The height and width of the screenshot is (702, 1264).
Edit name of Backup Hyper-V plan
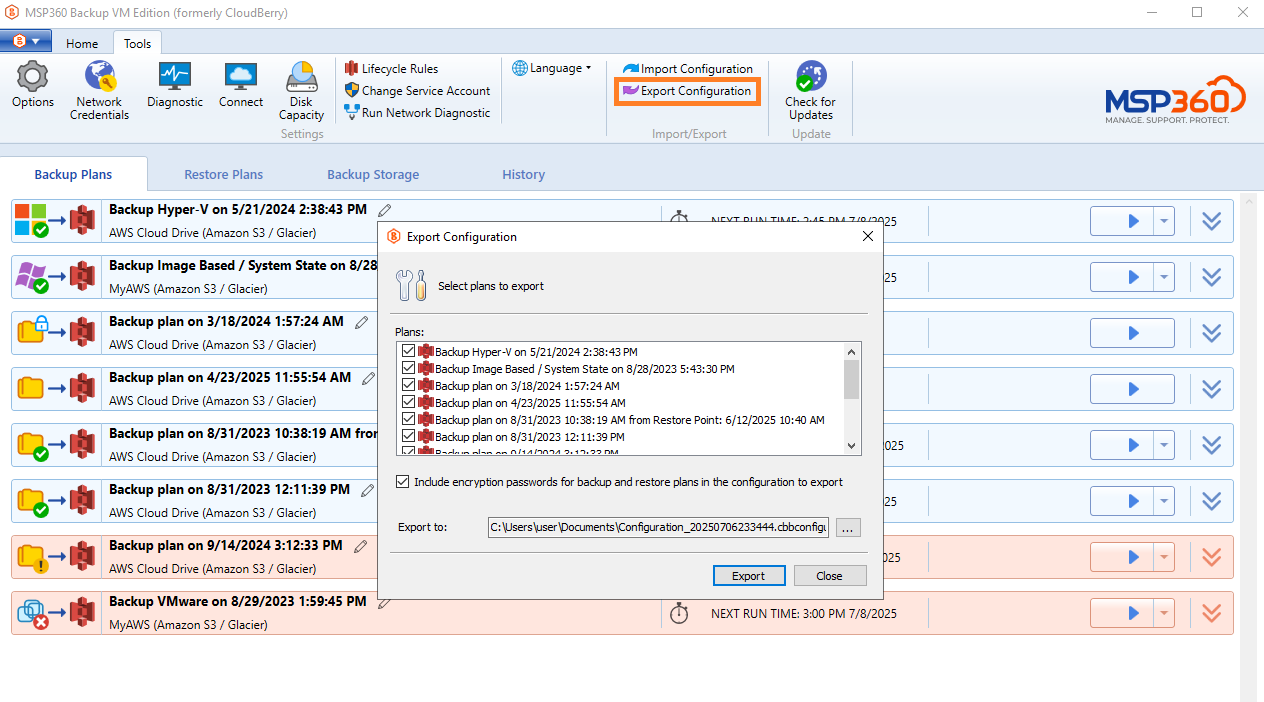coord(385,210)
